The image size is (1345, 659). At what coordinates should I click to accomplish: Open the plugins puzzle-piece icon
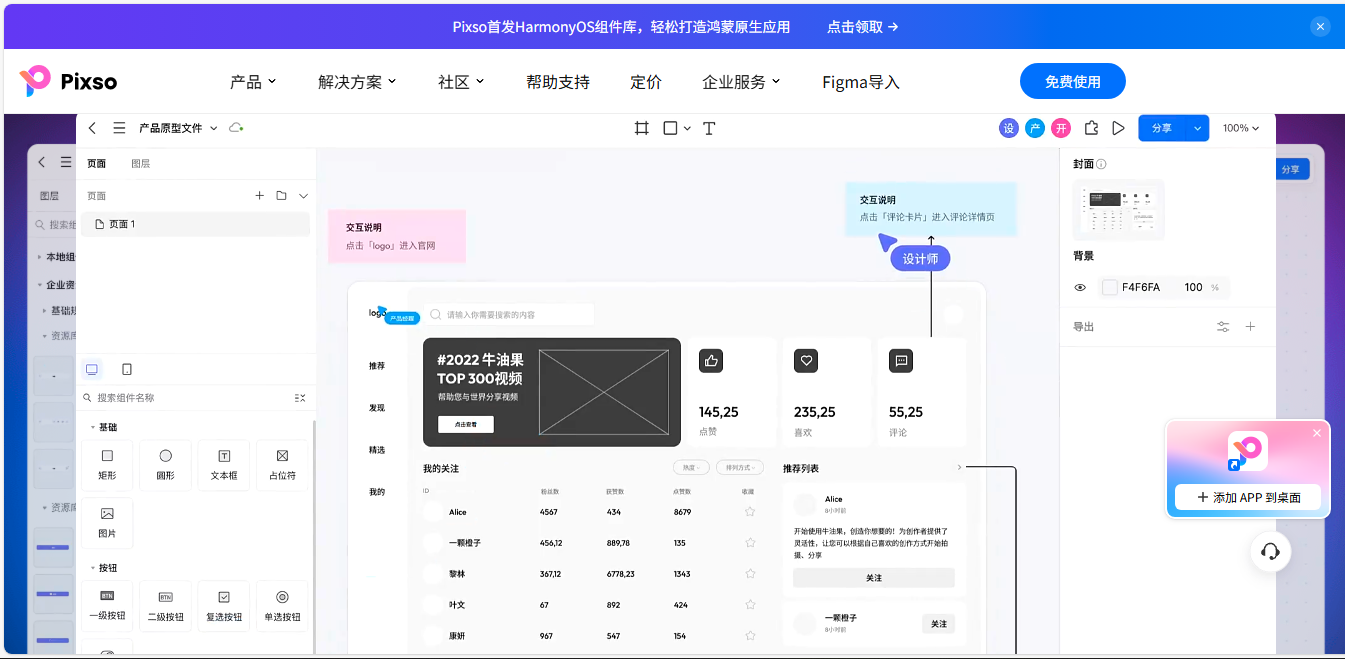(1091, 128)
